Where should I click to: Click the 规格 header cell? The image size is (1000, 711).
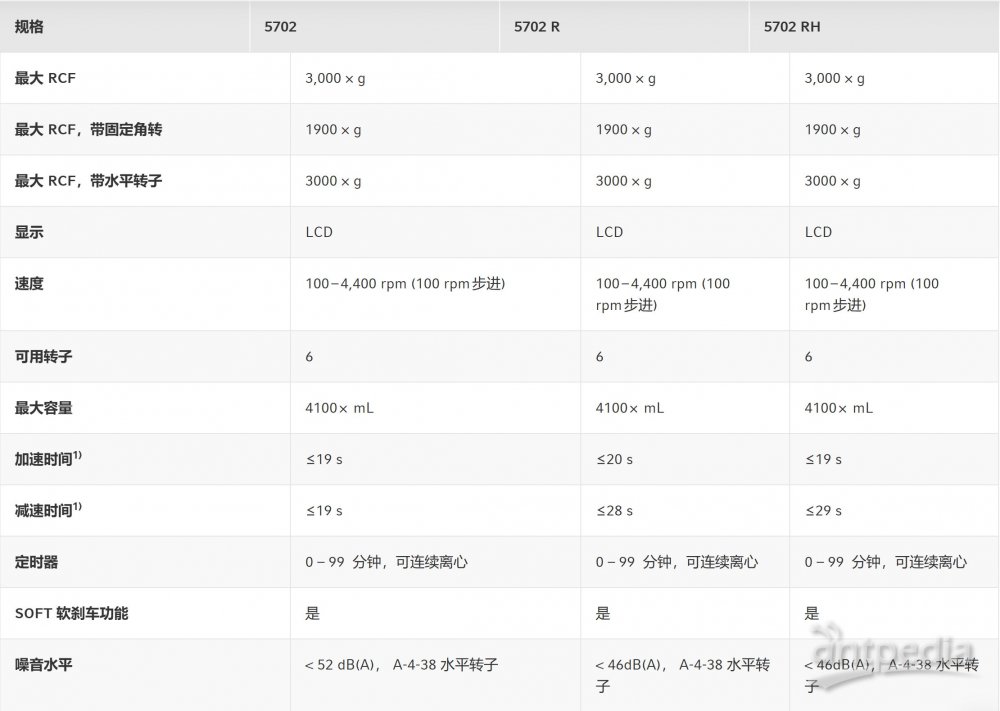tap(29, 27)
